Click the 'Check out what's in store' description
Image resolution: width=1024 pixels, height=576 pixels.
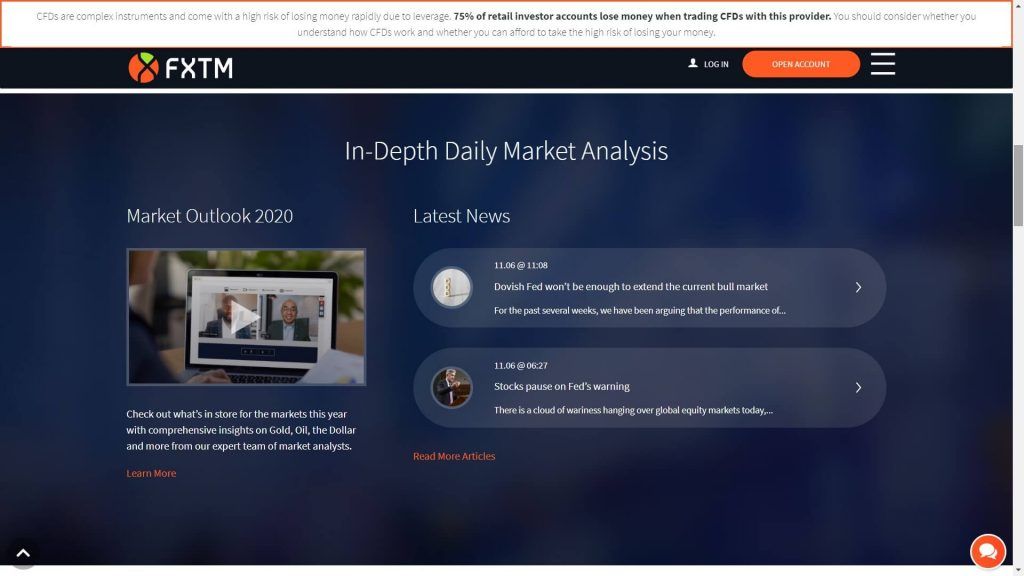[241, 430]
